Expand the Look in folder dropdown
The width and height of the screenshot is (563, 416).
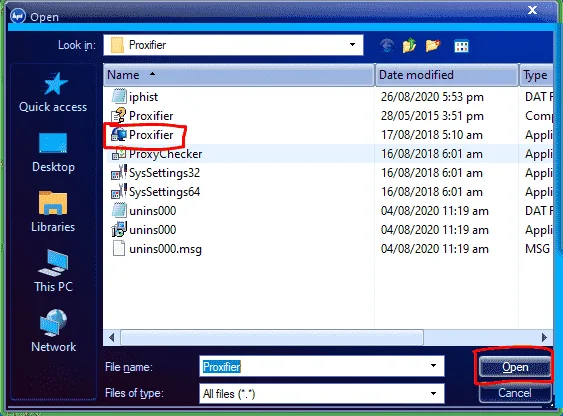[x=352, y=45]
